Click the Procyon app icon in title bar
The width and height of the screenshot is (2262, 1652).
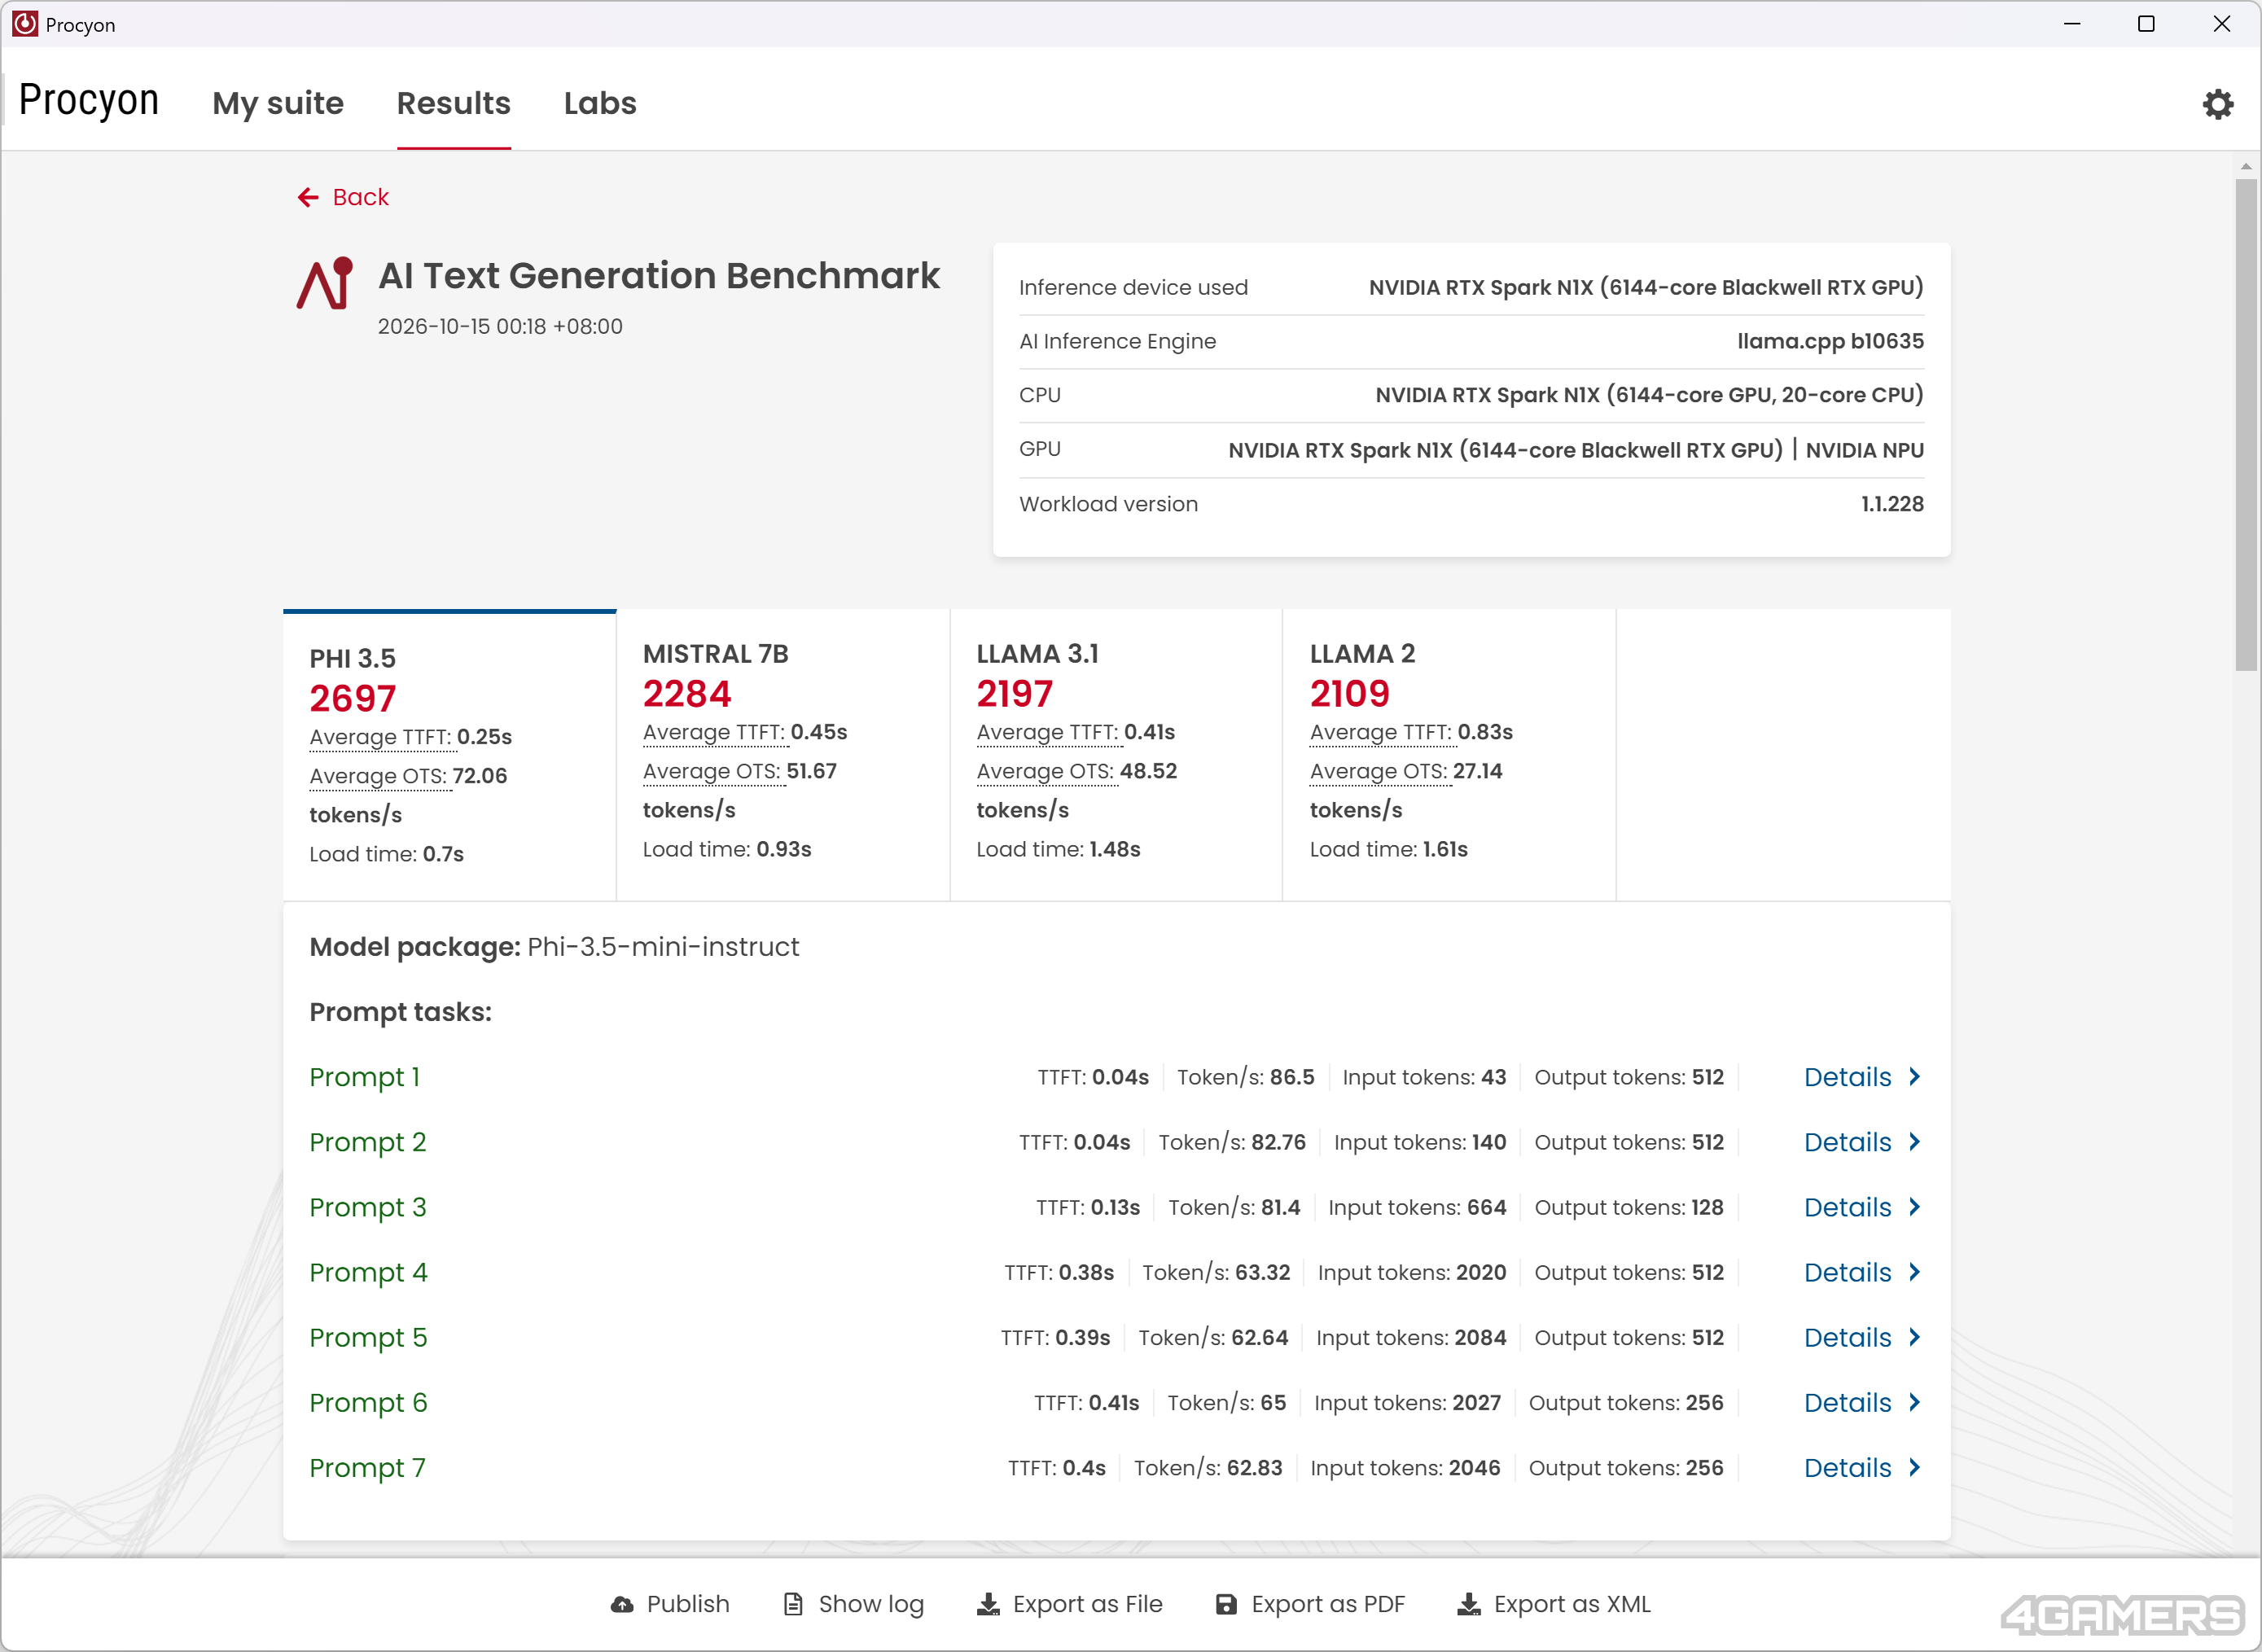(x=24, y=24)
